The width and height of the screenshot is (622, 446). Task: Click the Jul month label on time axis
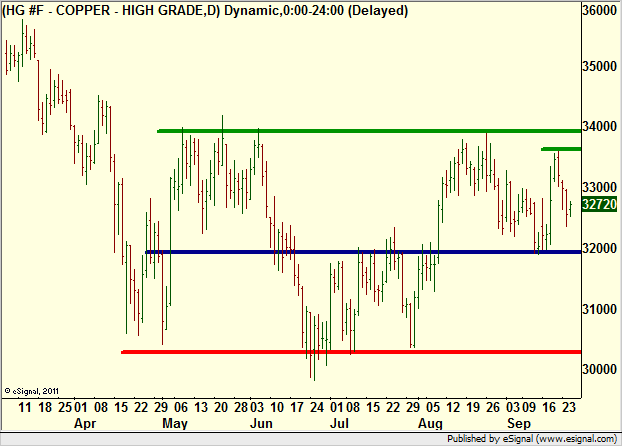click(340, 424)
